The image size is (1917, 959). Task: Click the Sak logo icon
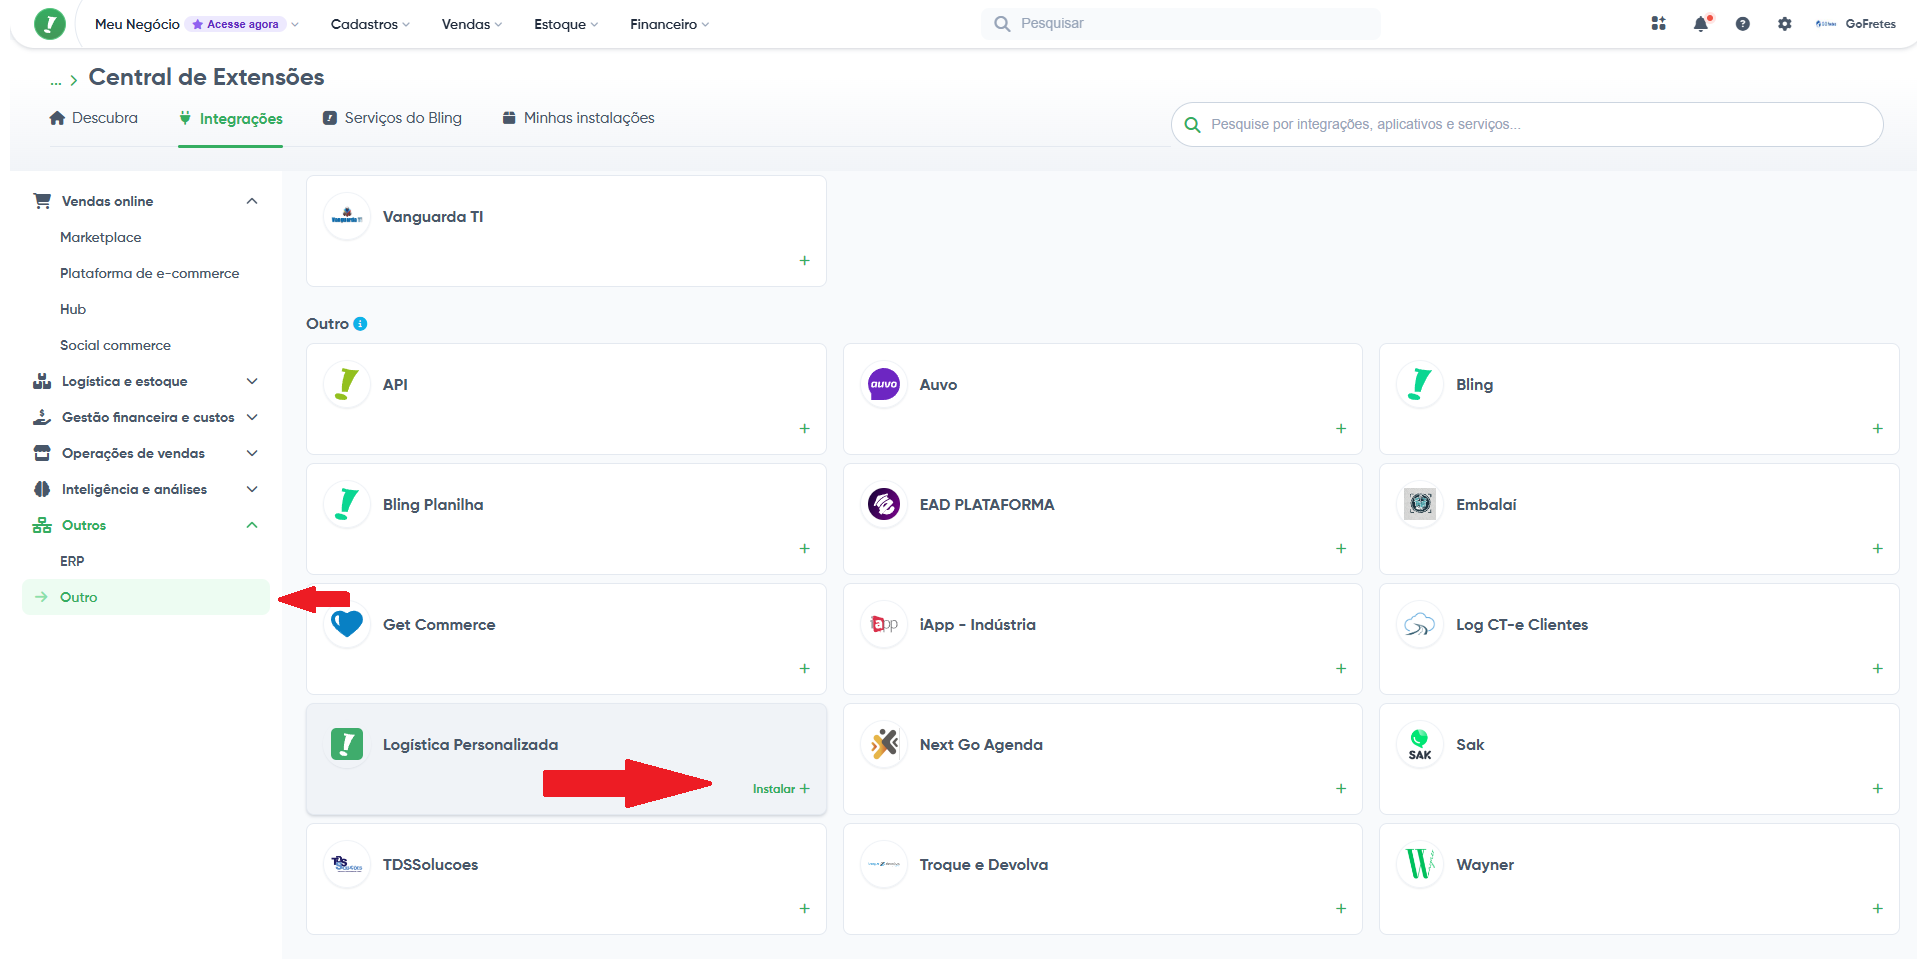tap(1420, 744)
